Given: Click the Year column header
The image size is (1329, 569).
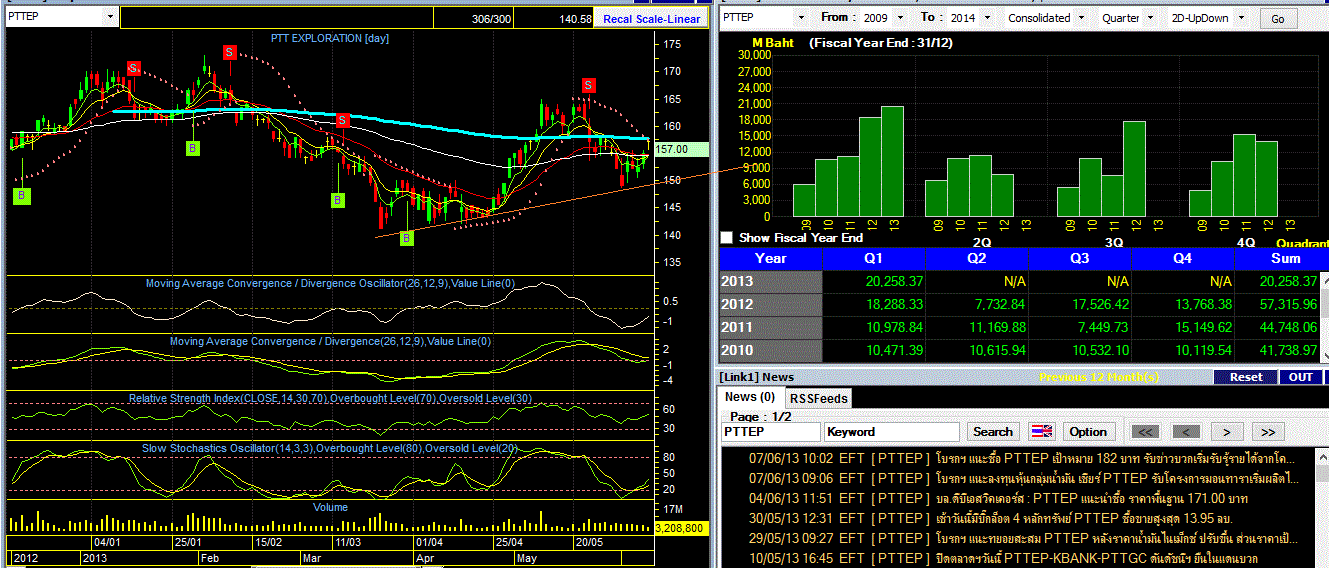Looking at the screenshot, I should coord(770,258).
